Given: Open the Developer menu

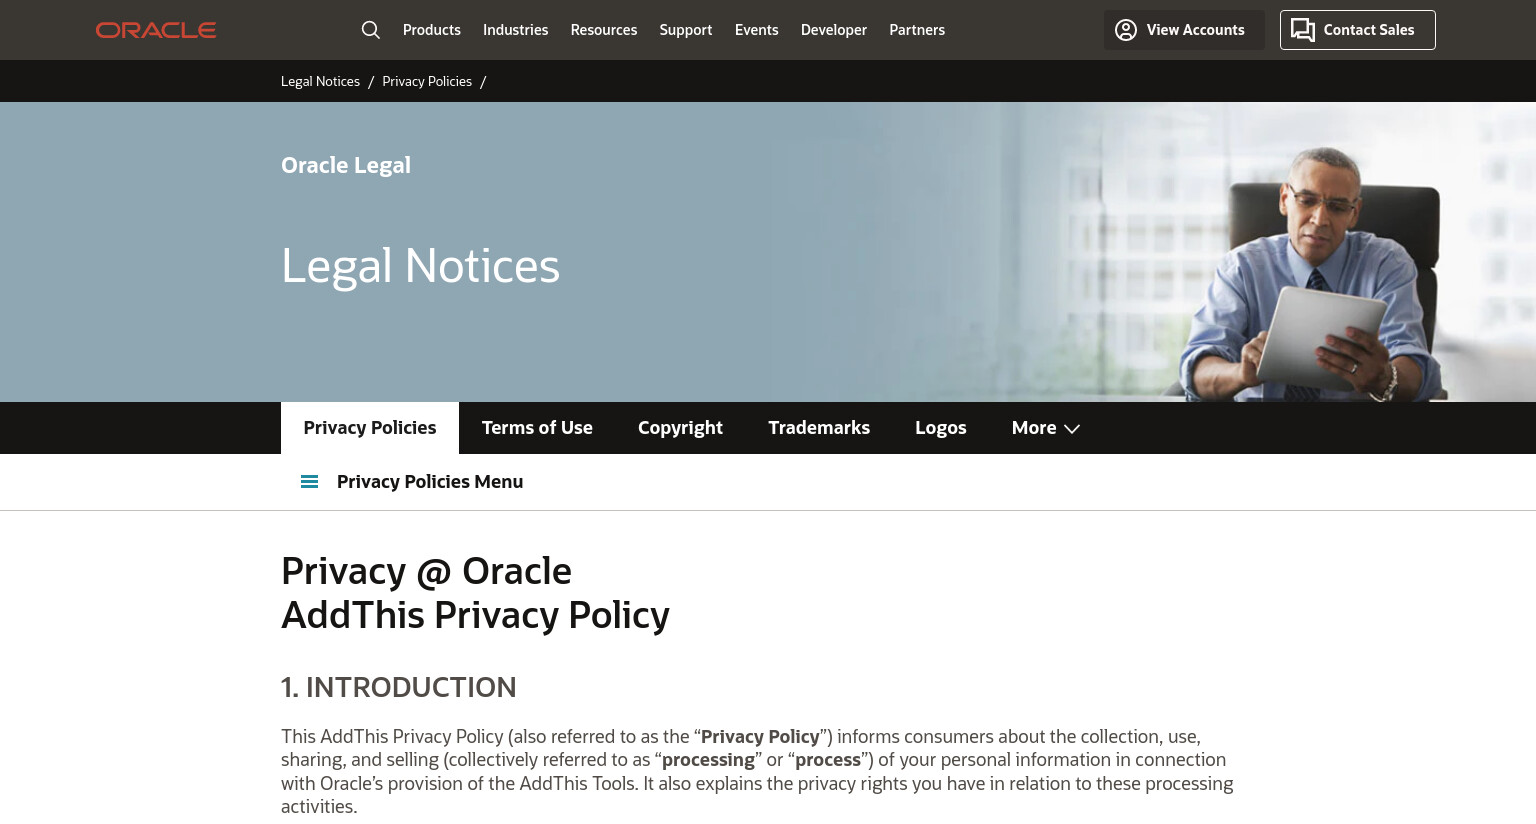Looking at the screenshot, I should 834,30.
